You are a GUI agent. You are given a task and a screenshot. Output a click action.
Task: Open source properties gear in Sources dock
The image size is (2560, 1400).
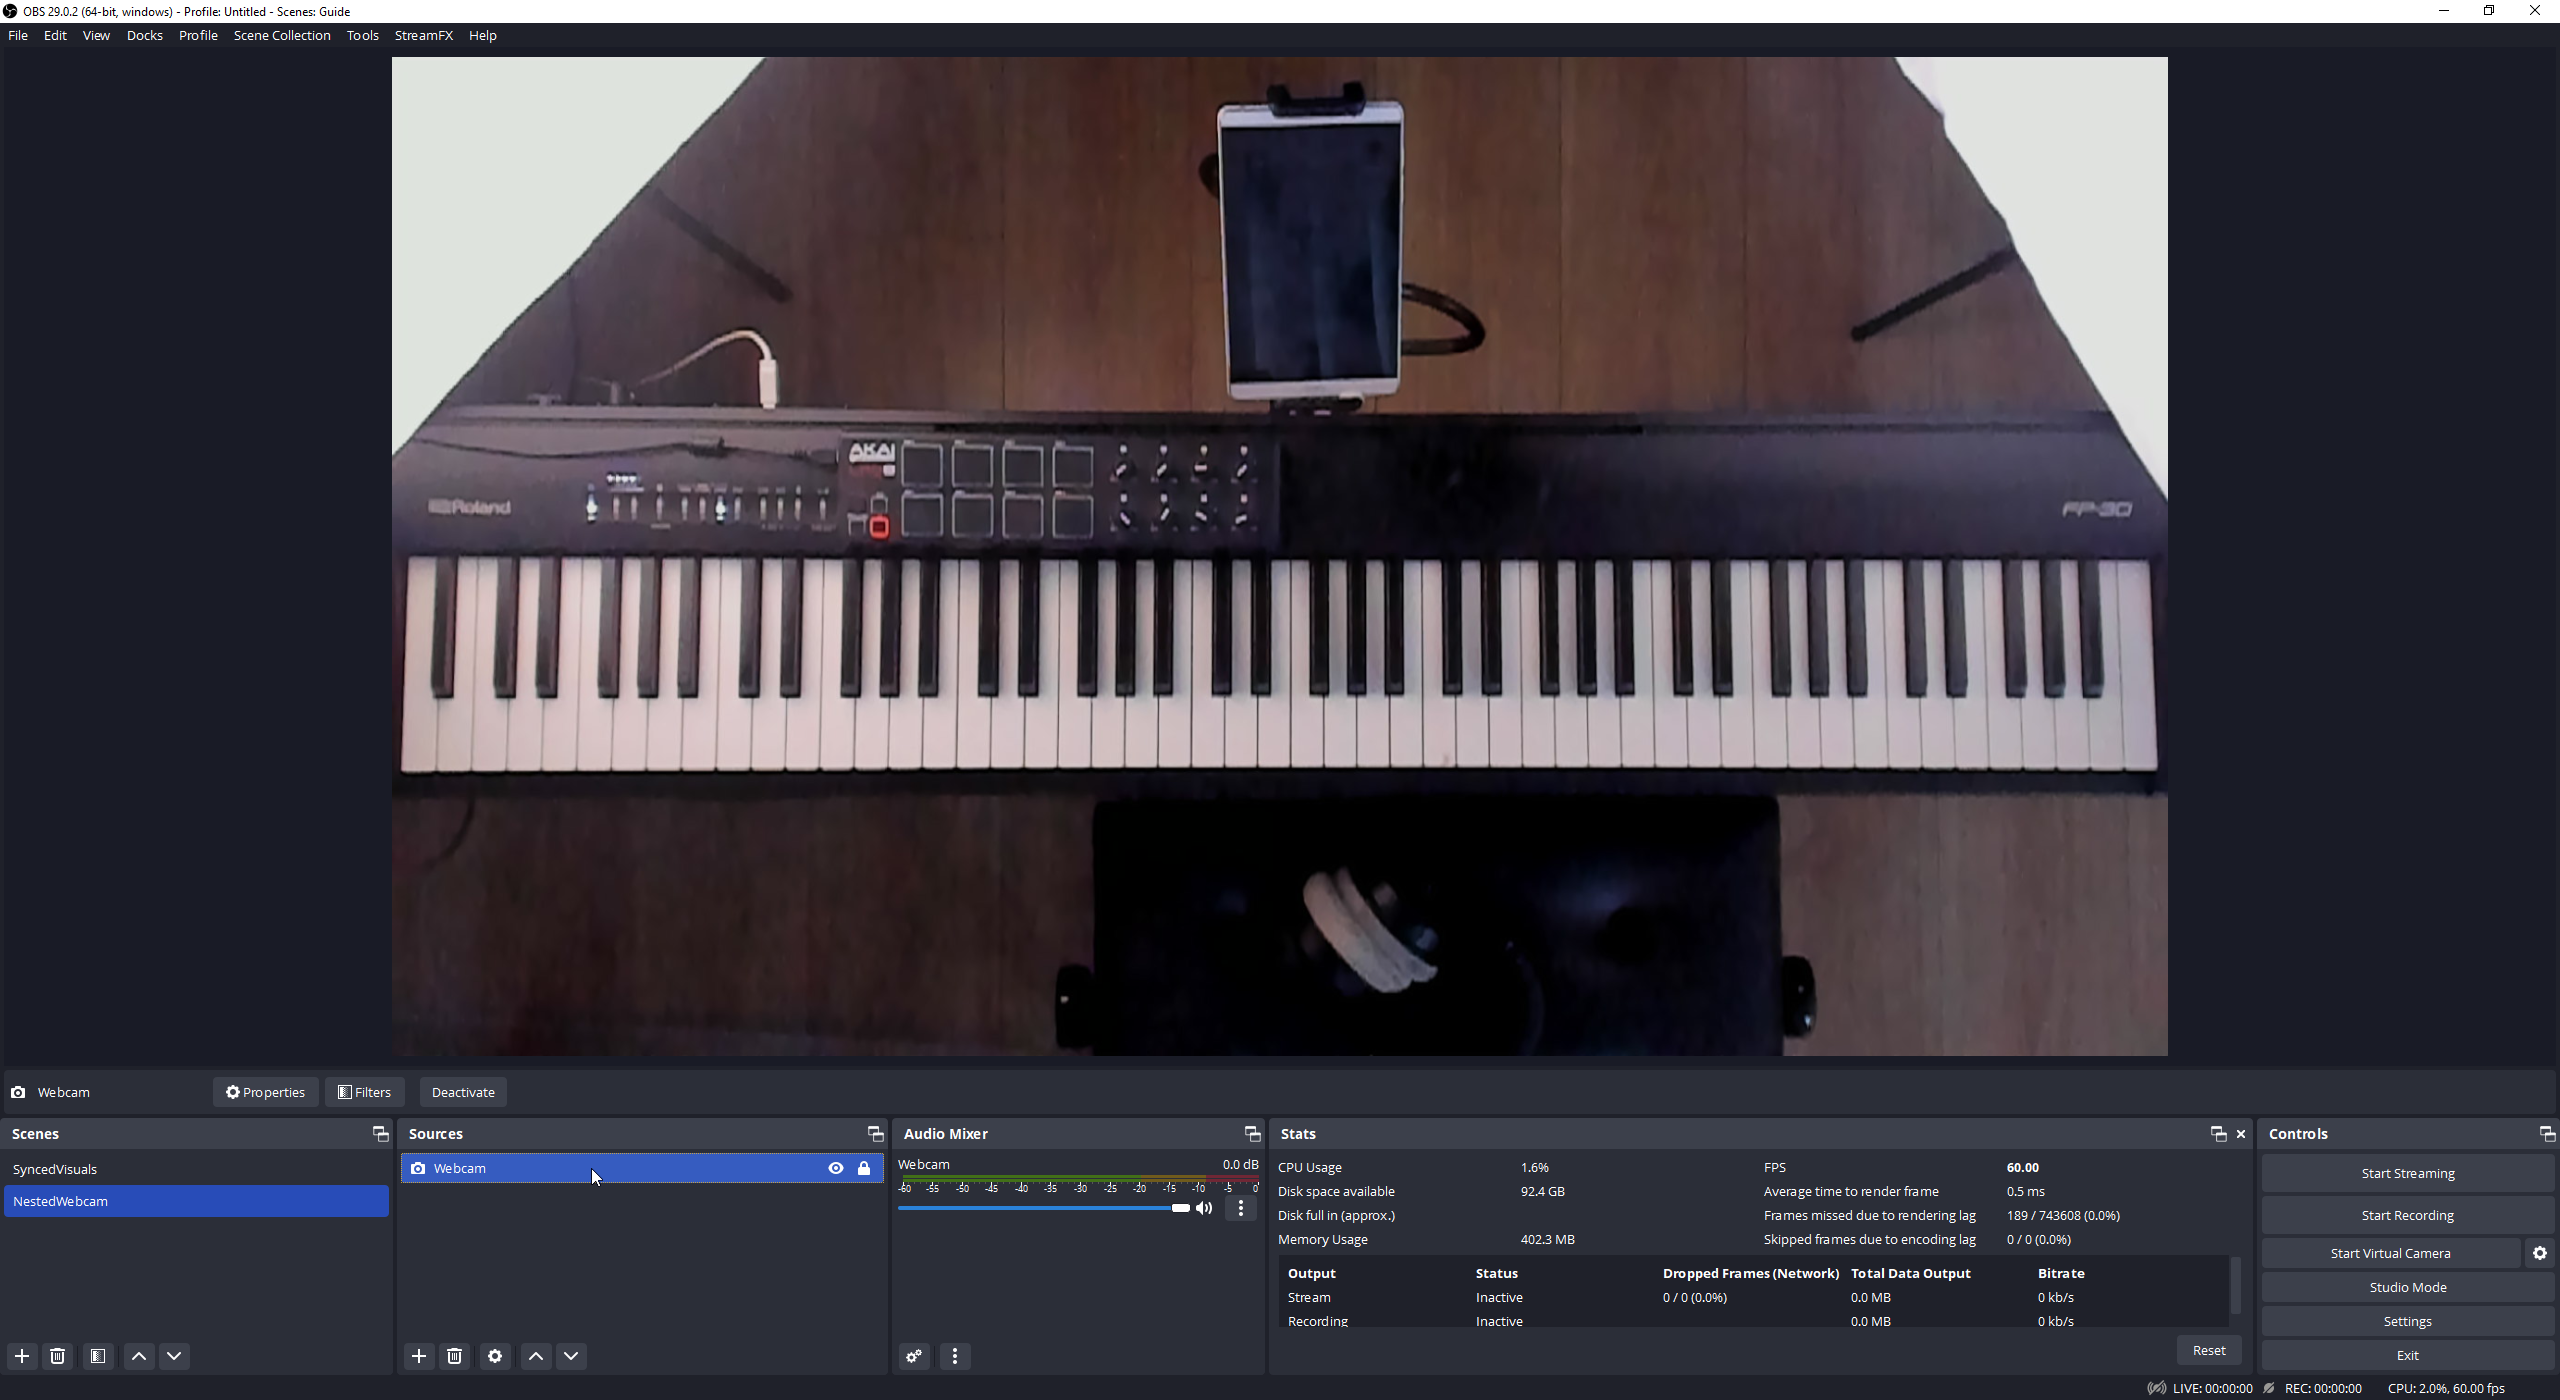click(495, 1356)
